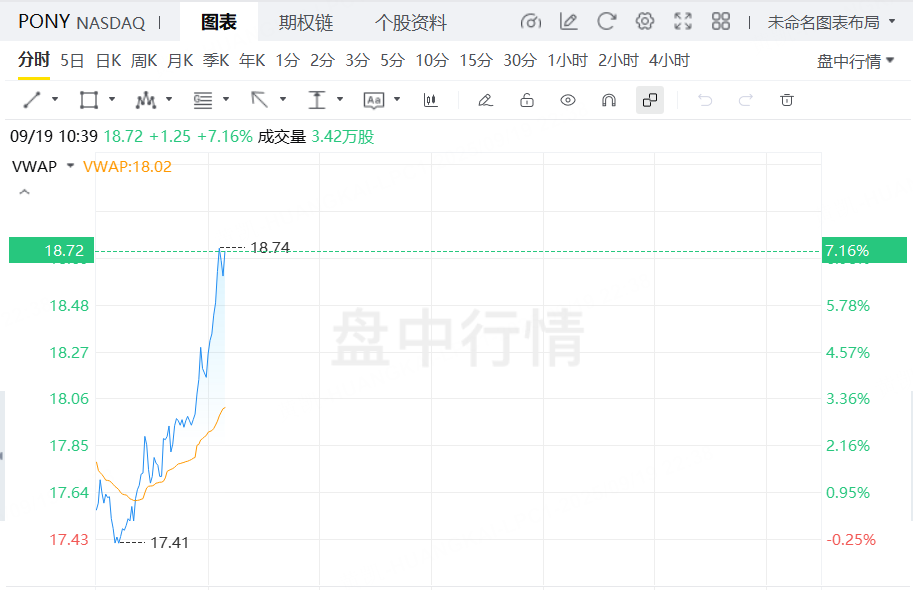Select the 4小时 interval

click(x=670, y=61)
